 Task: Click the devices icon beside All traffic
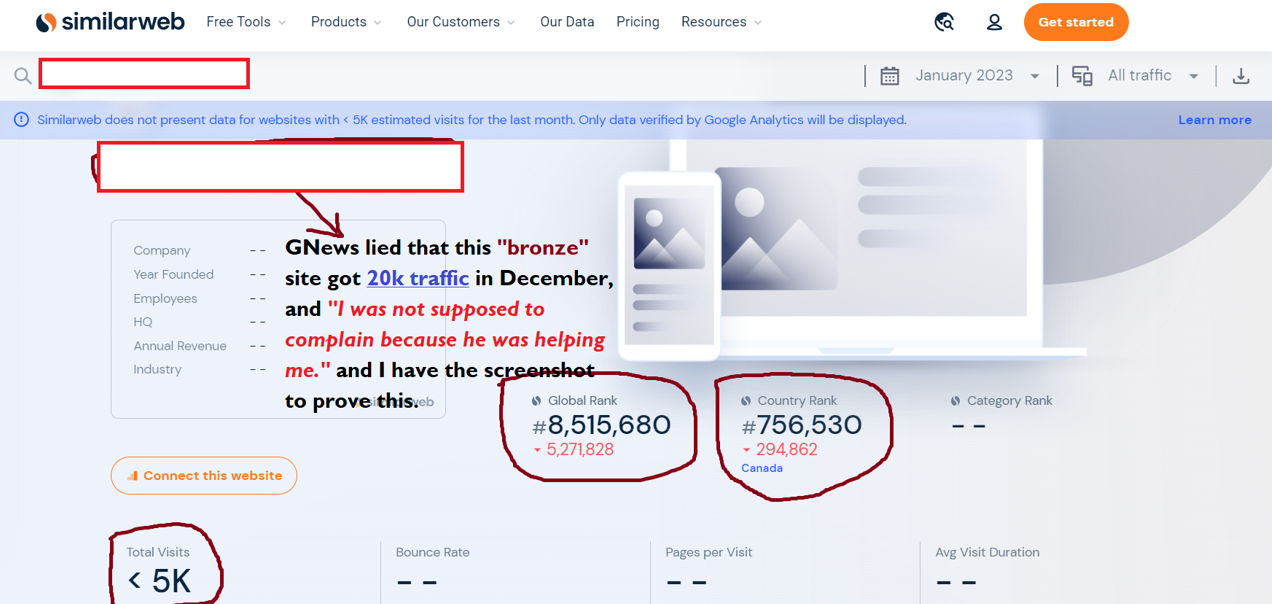(x=1082, y=76)
